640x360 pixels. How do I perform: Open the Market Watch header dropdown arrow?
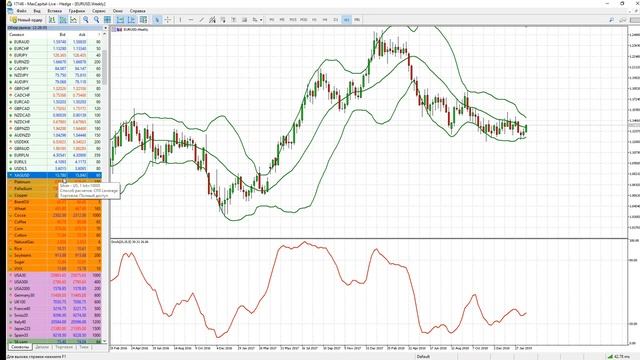click(x=105, y=28)
